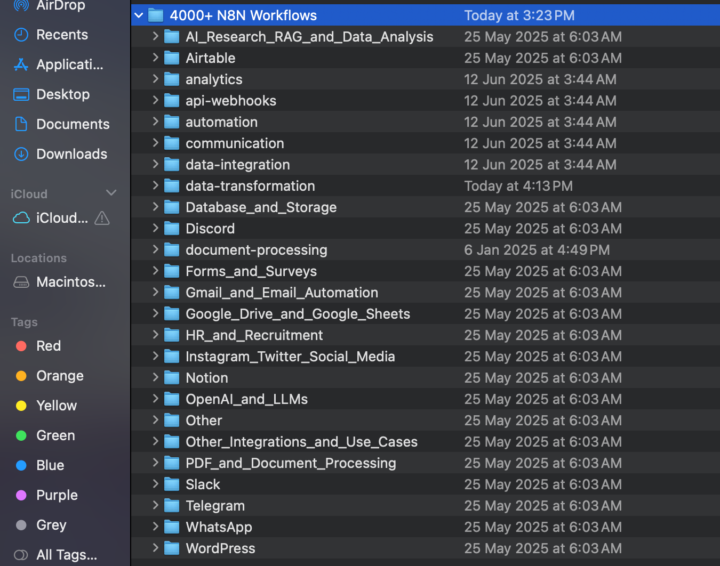Viewport: 720px width, 566px height.
Task: Select the Slack folder date modified cell
Action: click(x=542, y=484)
